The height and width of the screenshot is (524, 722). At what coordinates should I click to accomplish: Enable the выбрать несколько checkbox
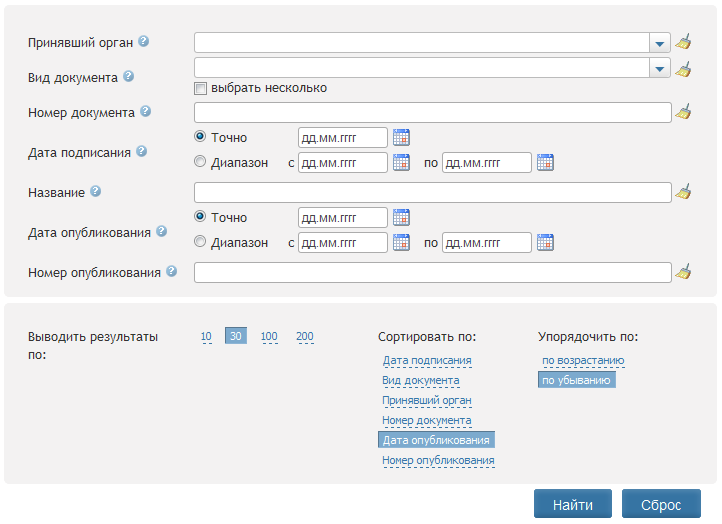click(200, 88)
